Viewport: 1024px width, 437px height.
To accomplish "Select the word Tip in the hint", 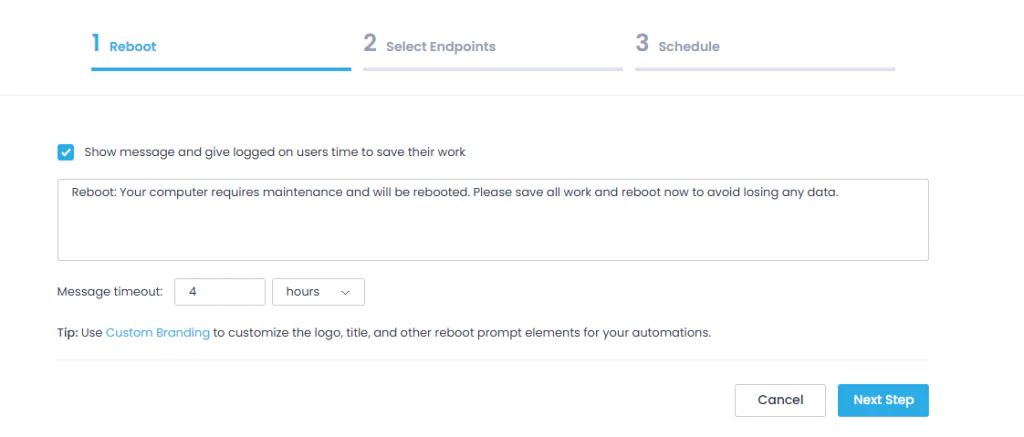I will click(67, 332).
